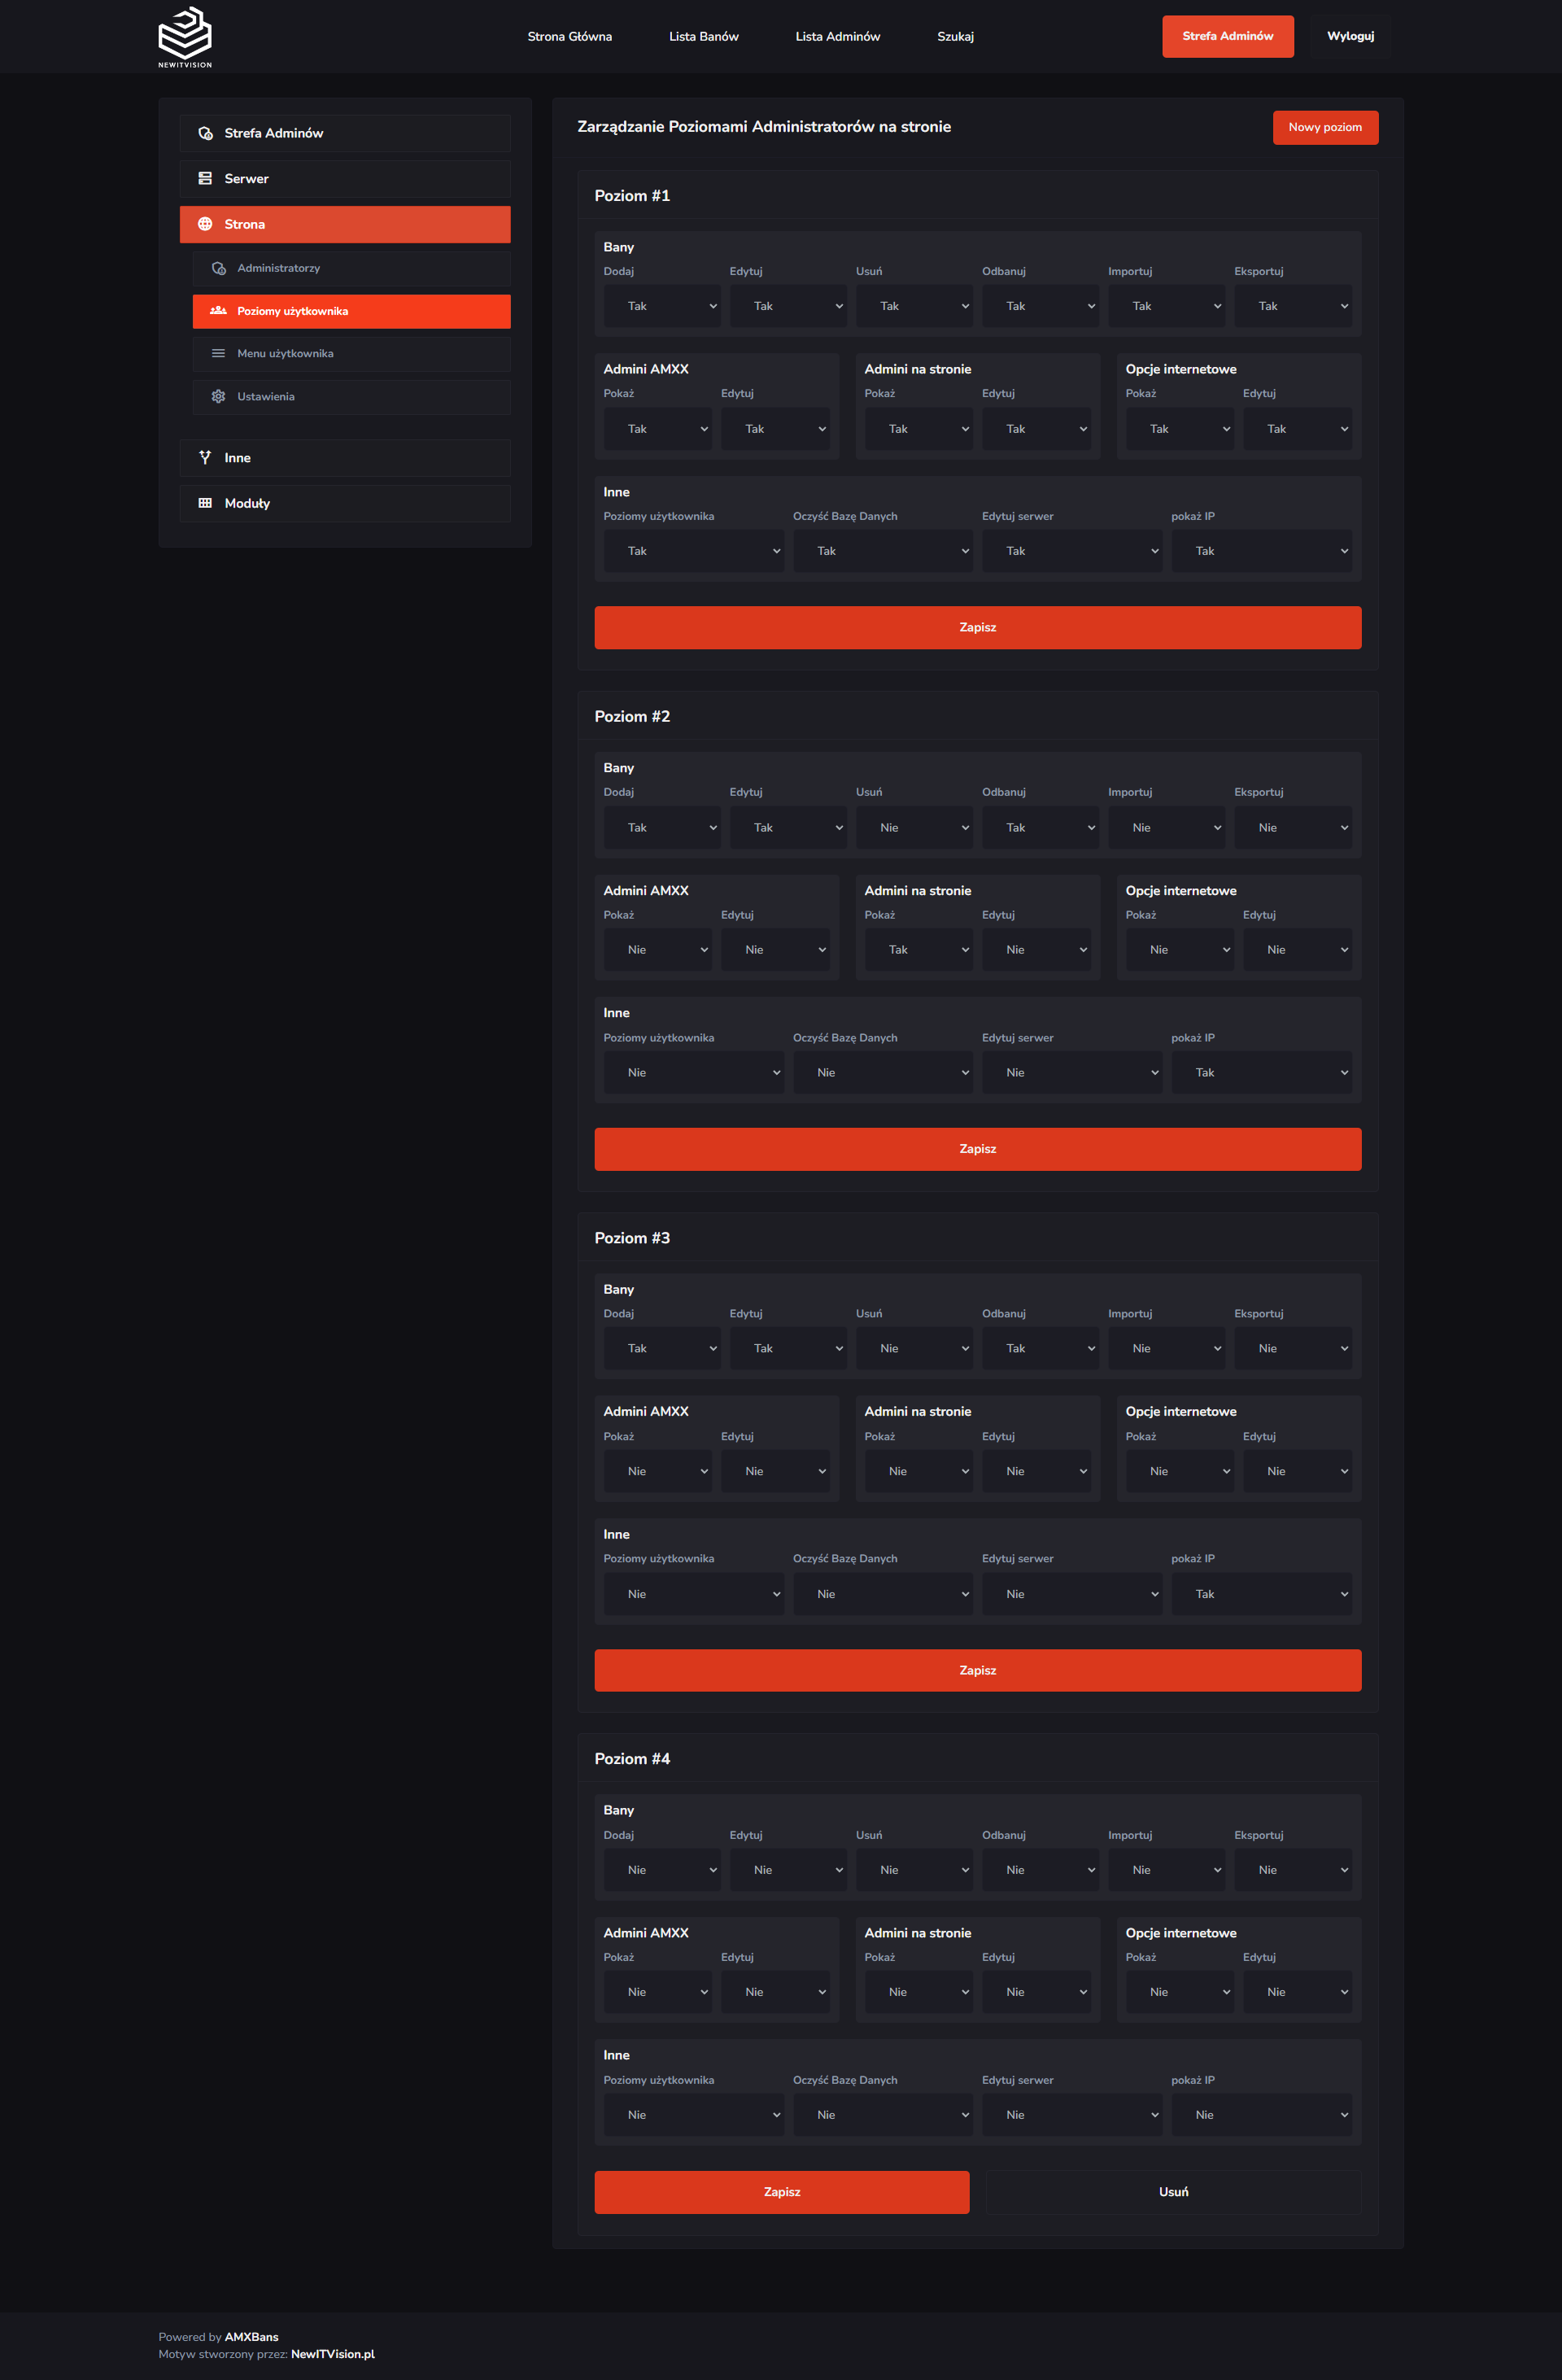
Task: Open Strona Główna in top navigation
Action: [570, 36]
